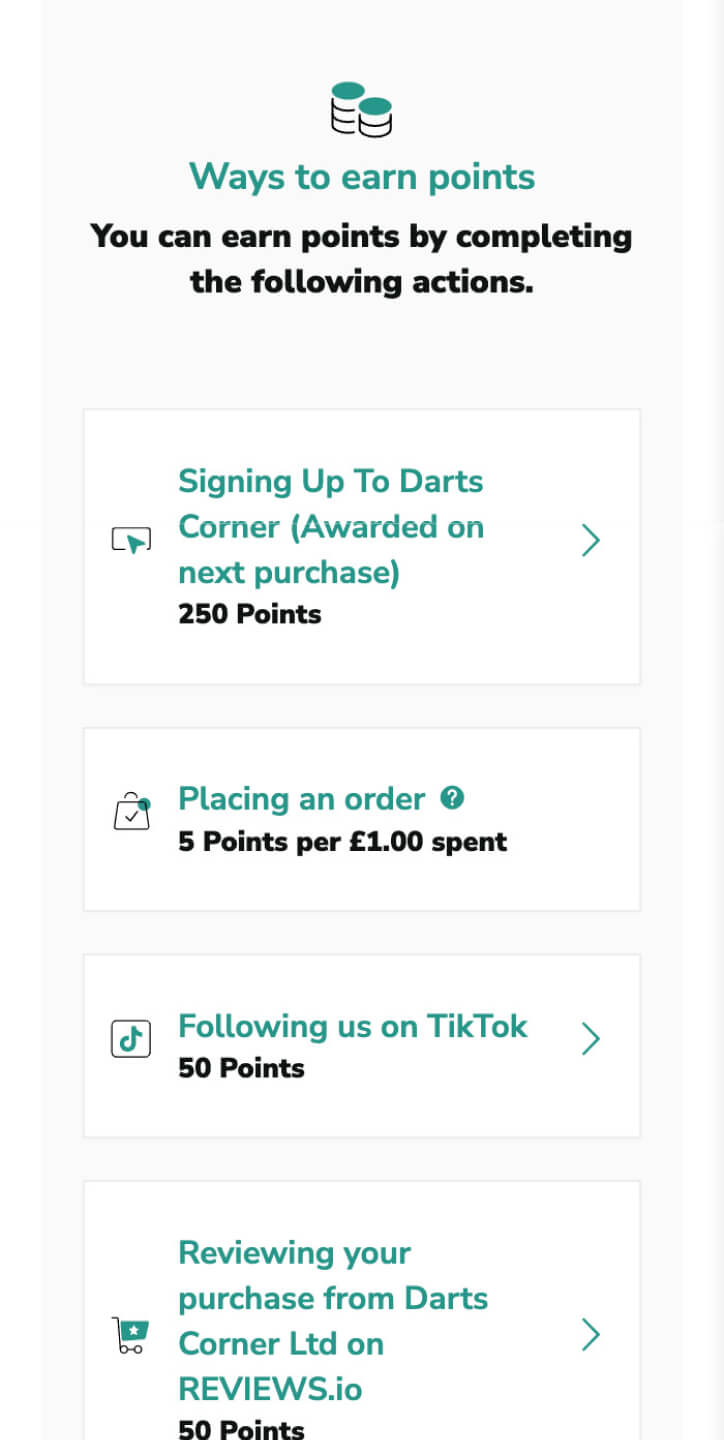The width and height of the screenshot is (724, 1440).
Task: Expand the Signing Up To Darts Corner chevron
Action: point(591,541)
